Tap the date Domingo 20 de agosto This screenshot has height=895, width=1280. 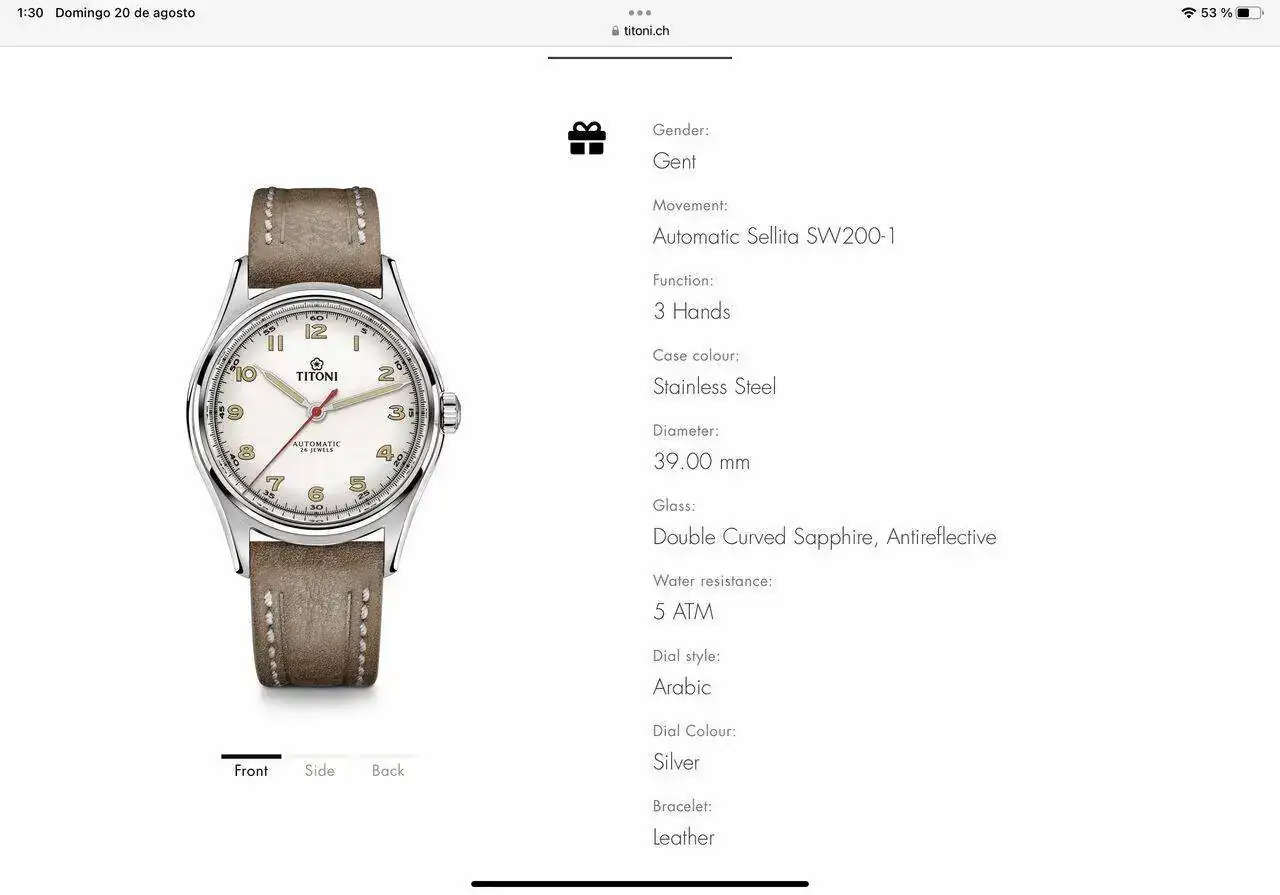click(125, 13)
